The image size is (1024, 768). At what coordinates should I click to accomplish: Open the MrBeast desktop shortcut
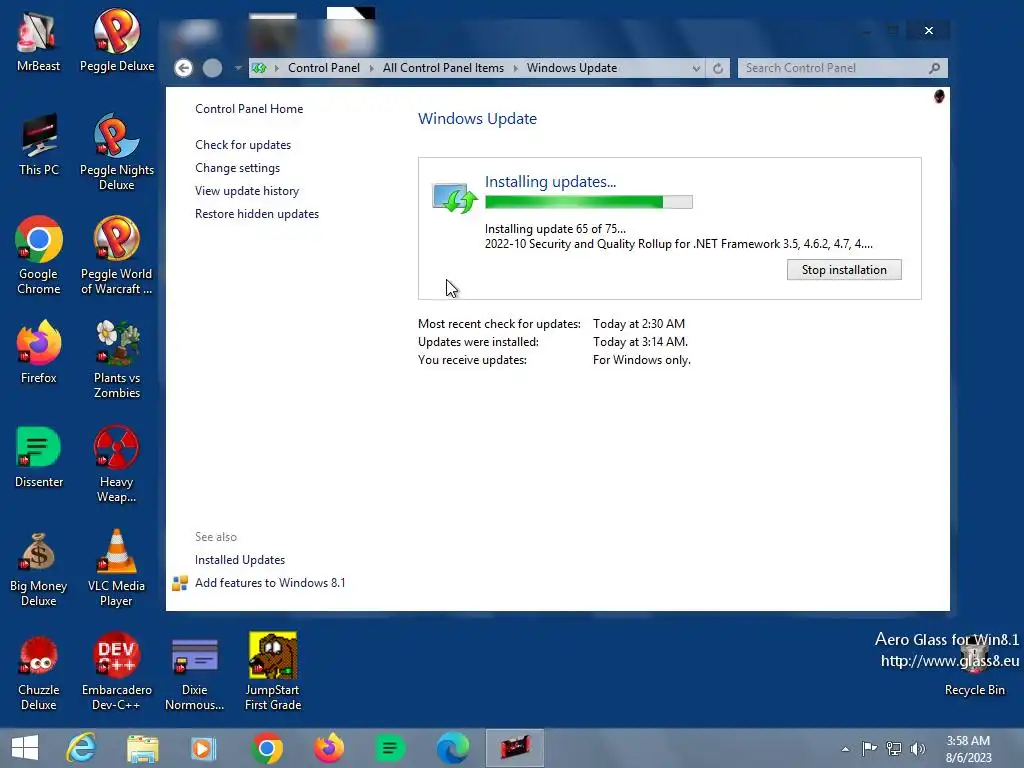pyautogui.click(x=39, y=40)
